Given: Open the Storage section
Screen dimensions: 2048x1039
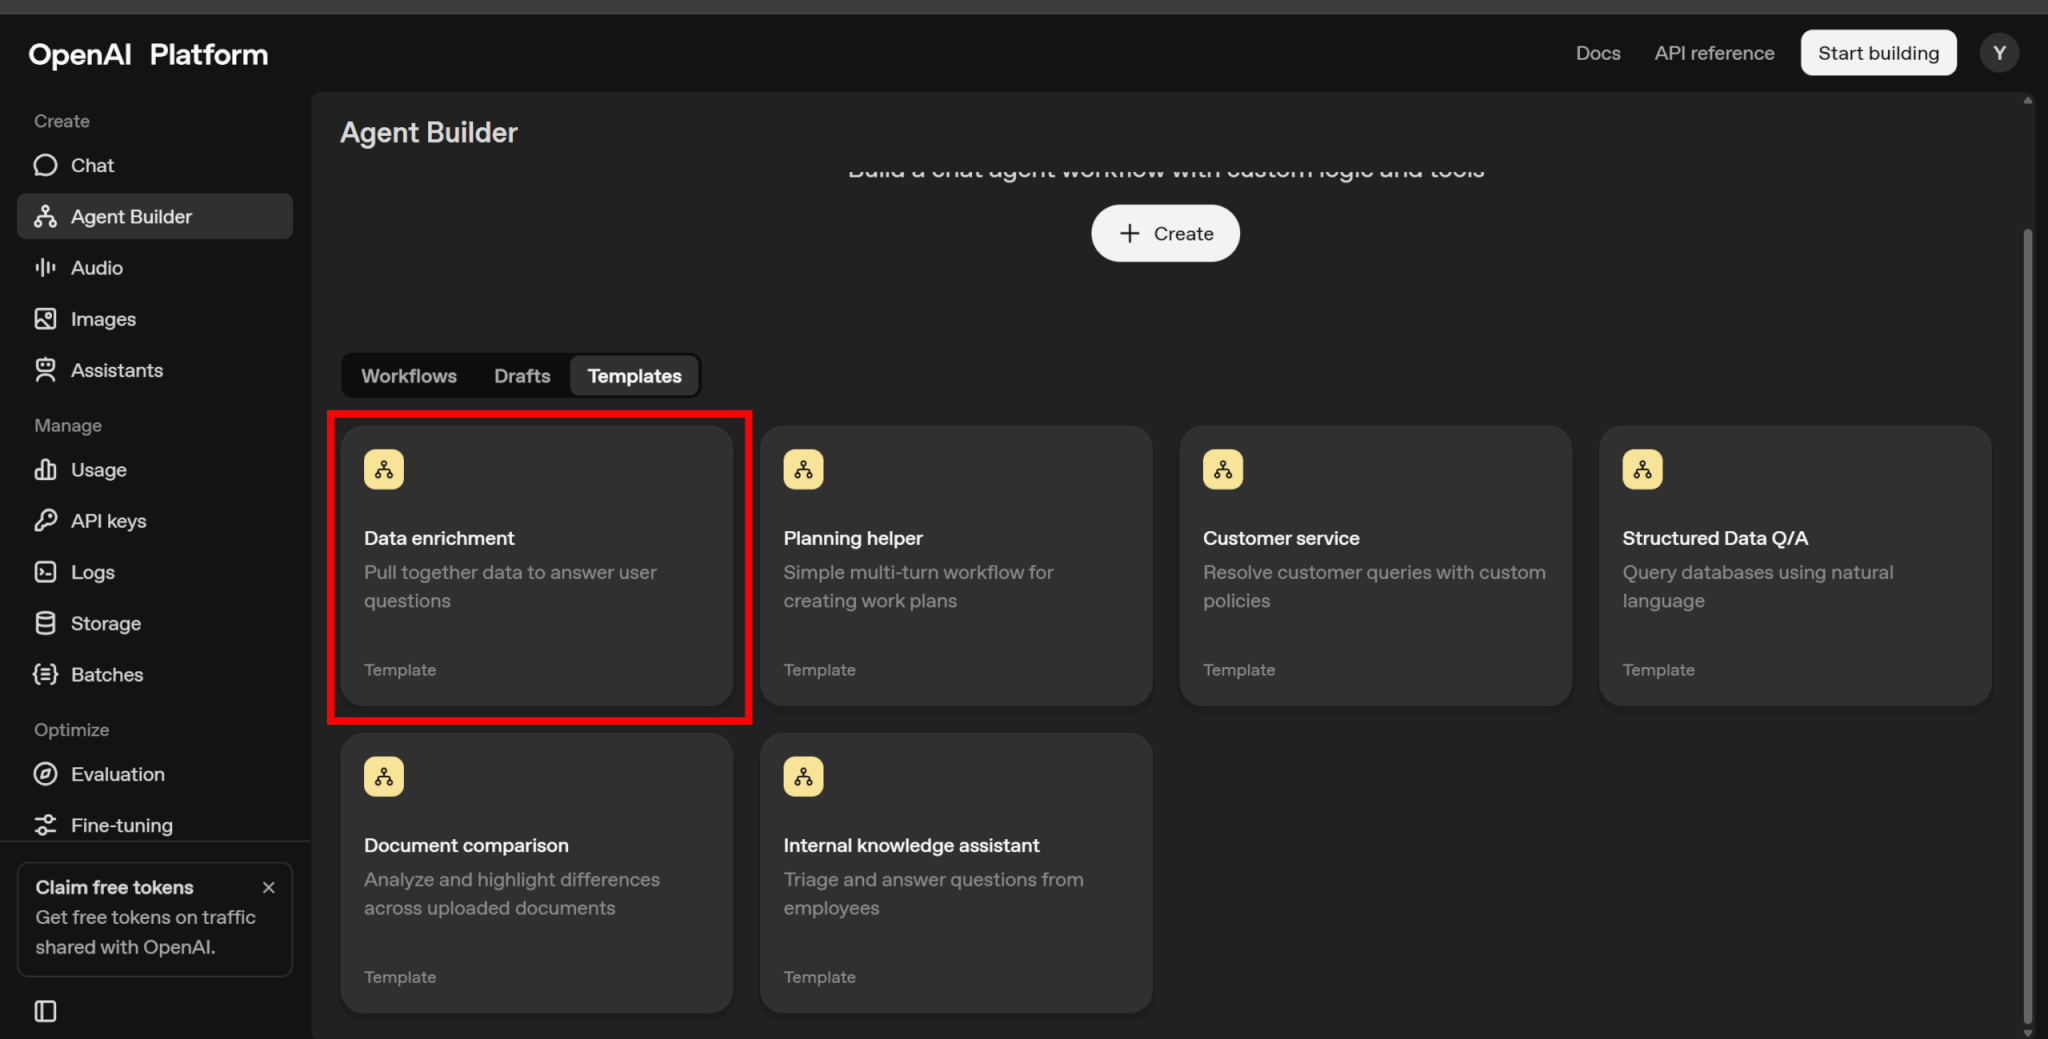Looking at the screenshot, I should (105, 623).
